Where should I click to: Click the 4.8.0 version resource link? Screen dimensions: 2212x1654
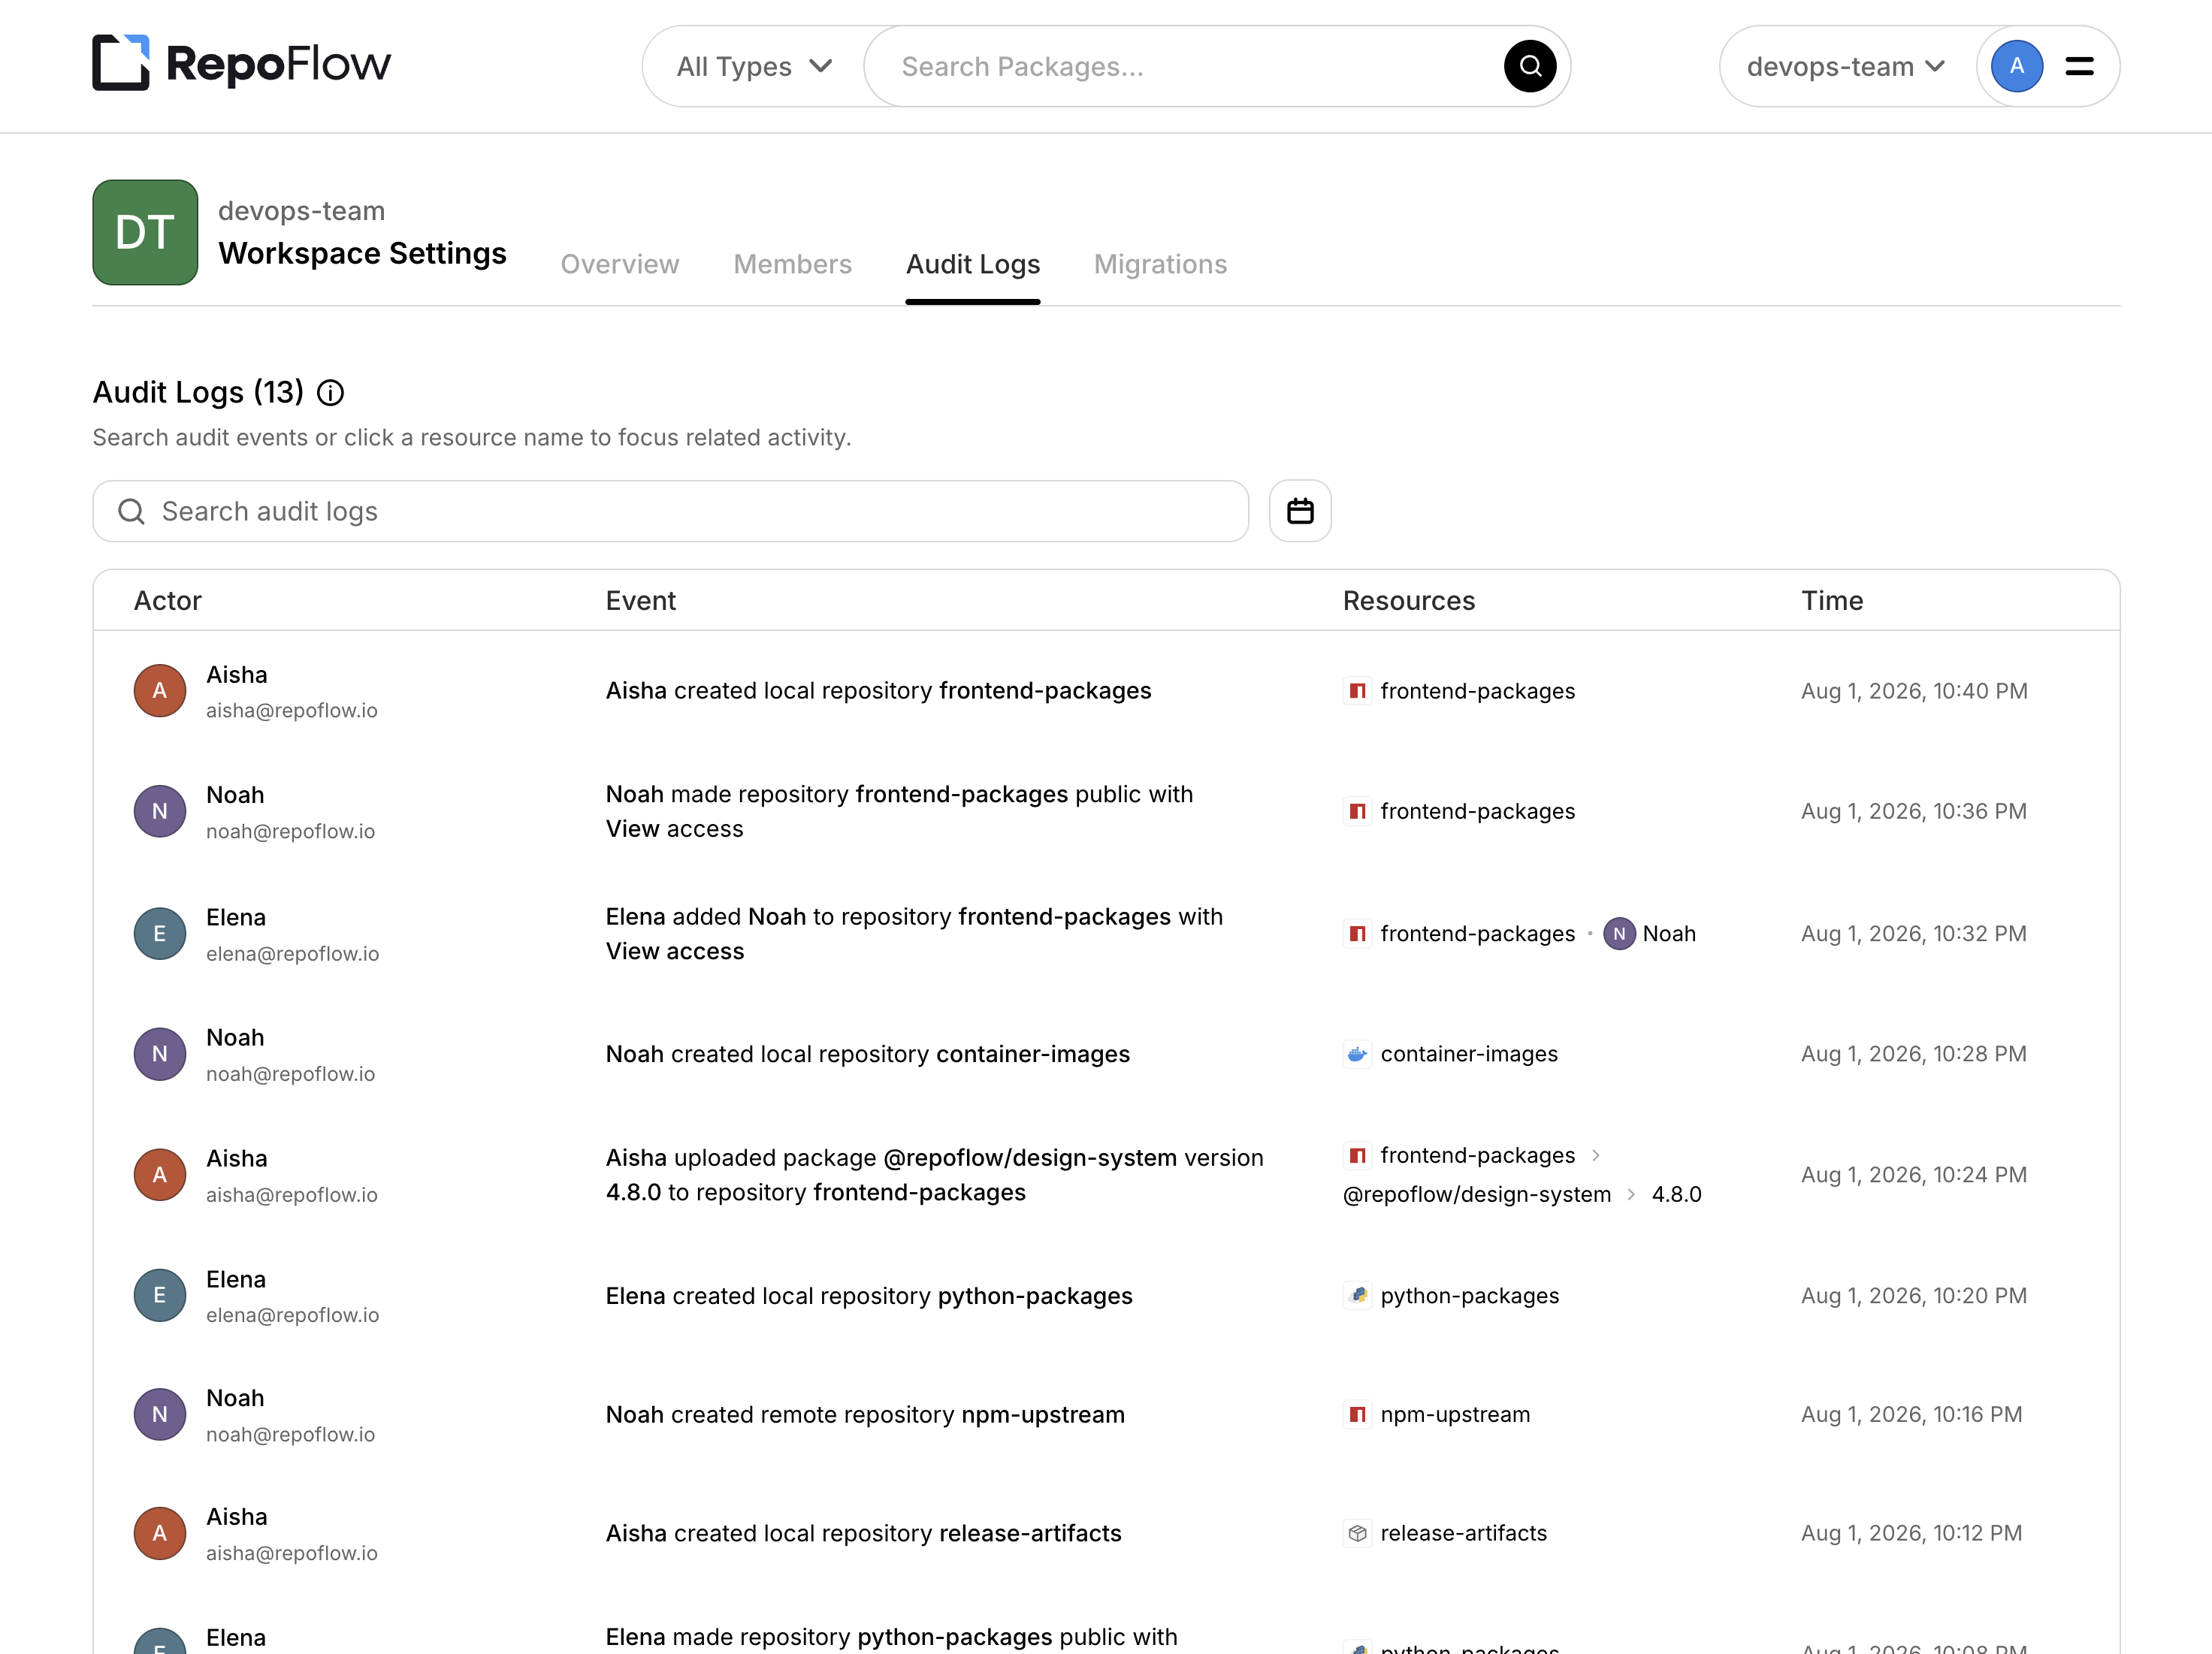click(x=1676, y=1194)
